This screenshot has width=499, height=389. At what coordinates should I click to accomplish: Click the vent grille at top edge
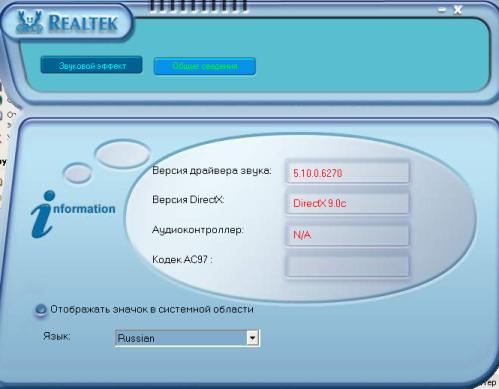coord(198,6)
